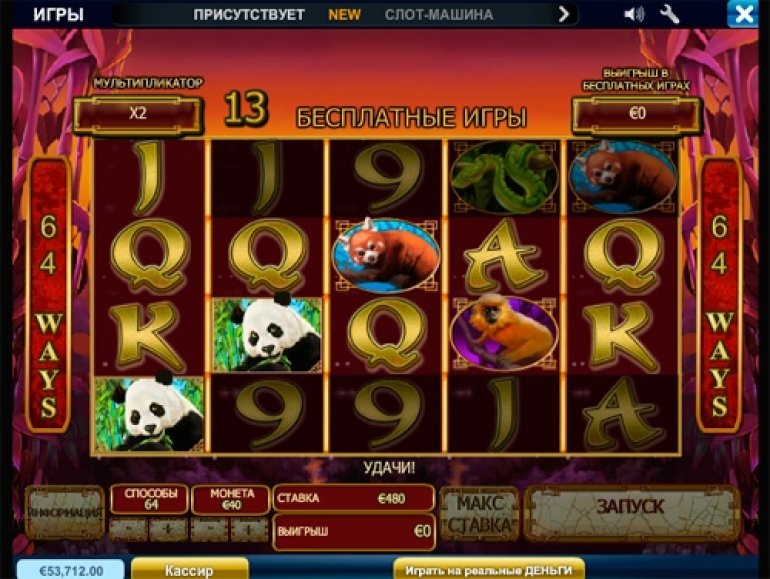This screenshot has width=770, height=579.
Task: Click the ЗАПУСК spin button
Action: pos(631,512)
